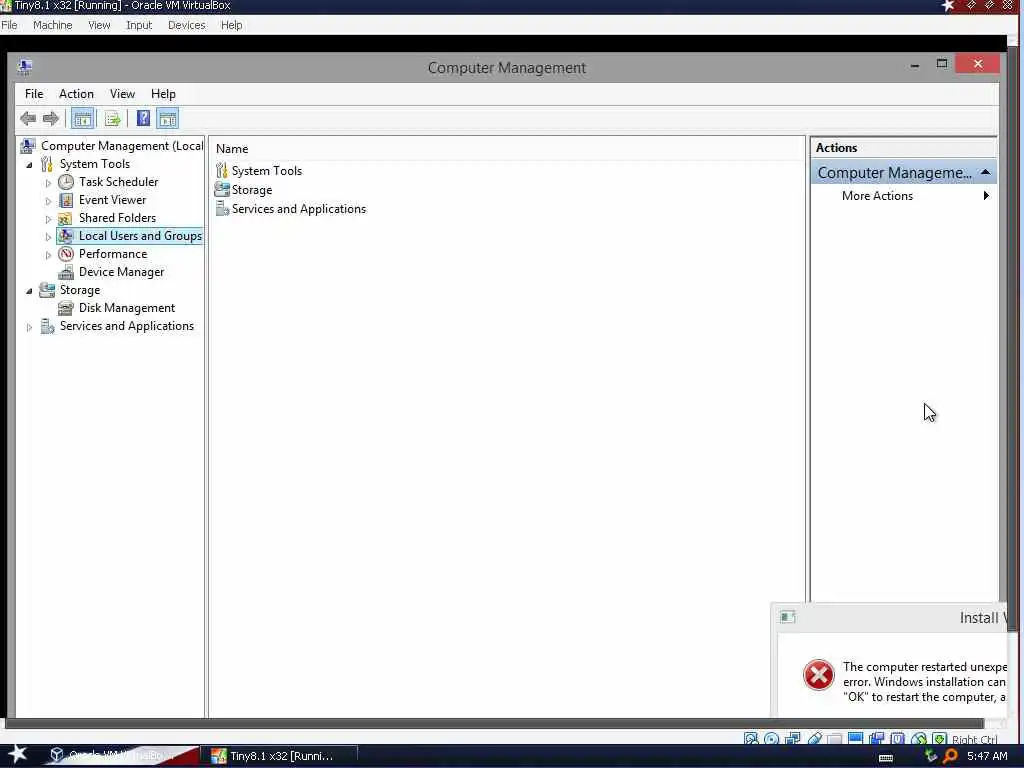Click the orange magnifier tray icon
This screenshot has height=768, width=1024.
tap(951, 756)
